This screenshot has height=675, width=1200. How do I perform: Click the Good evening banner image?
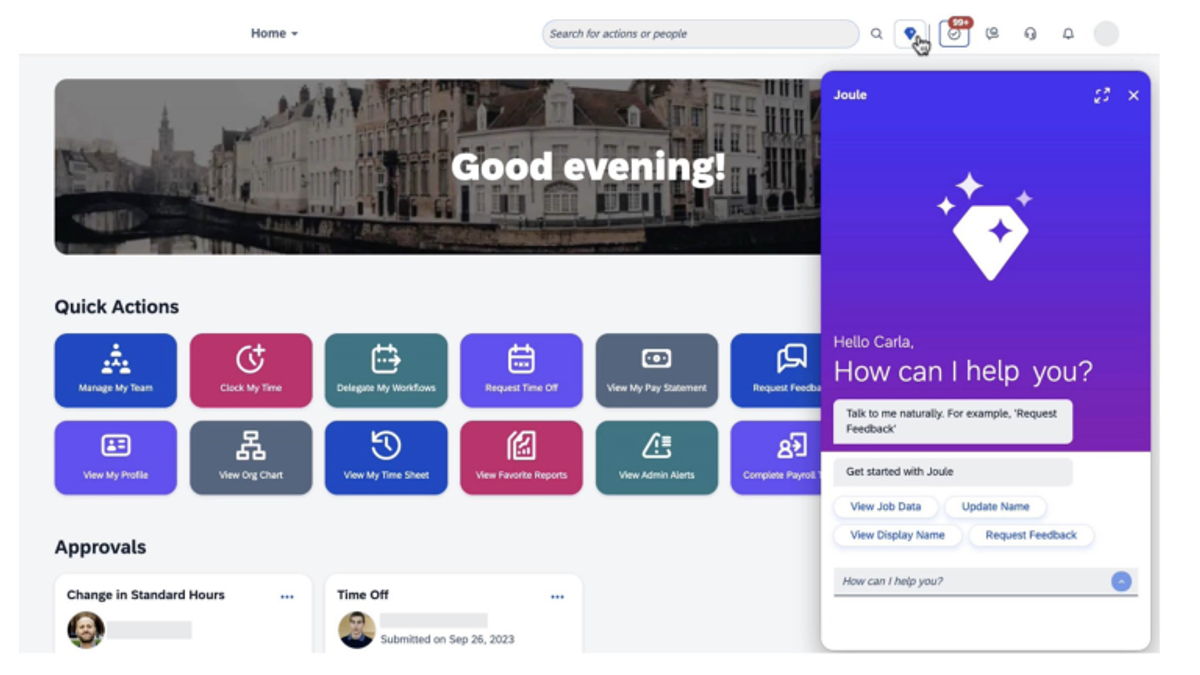438,167
